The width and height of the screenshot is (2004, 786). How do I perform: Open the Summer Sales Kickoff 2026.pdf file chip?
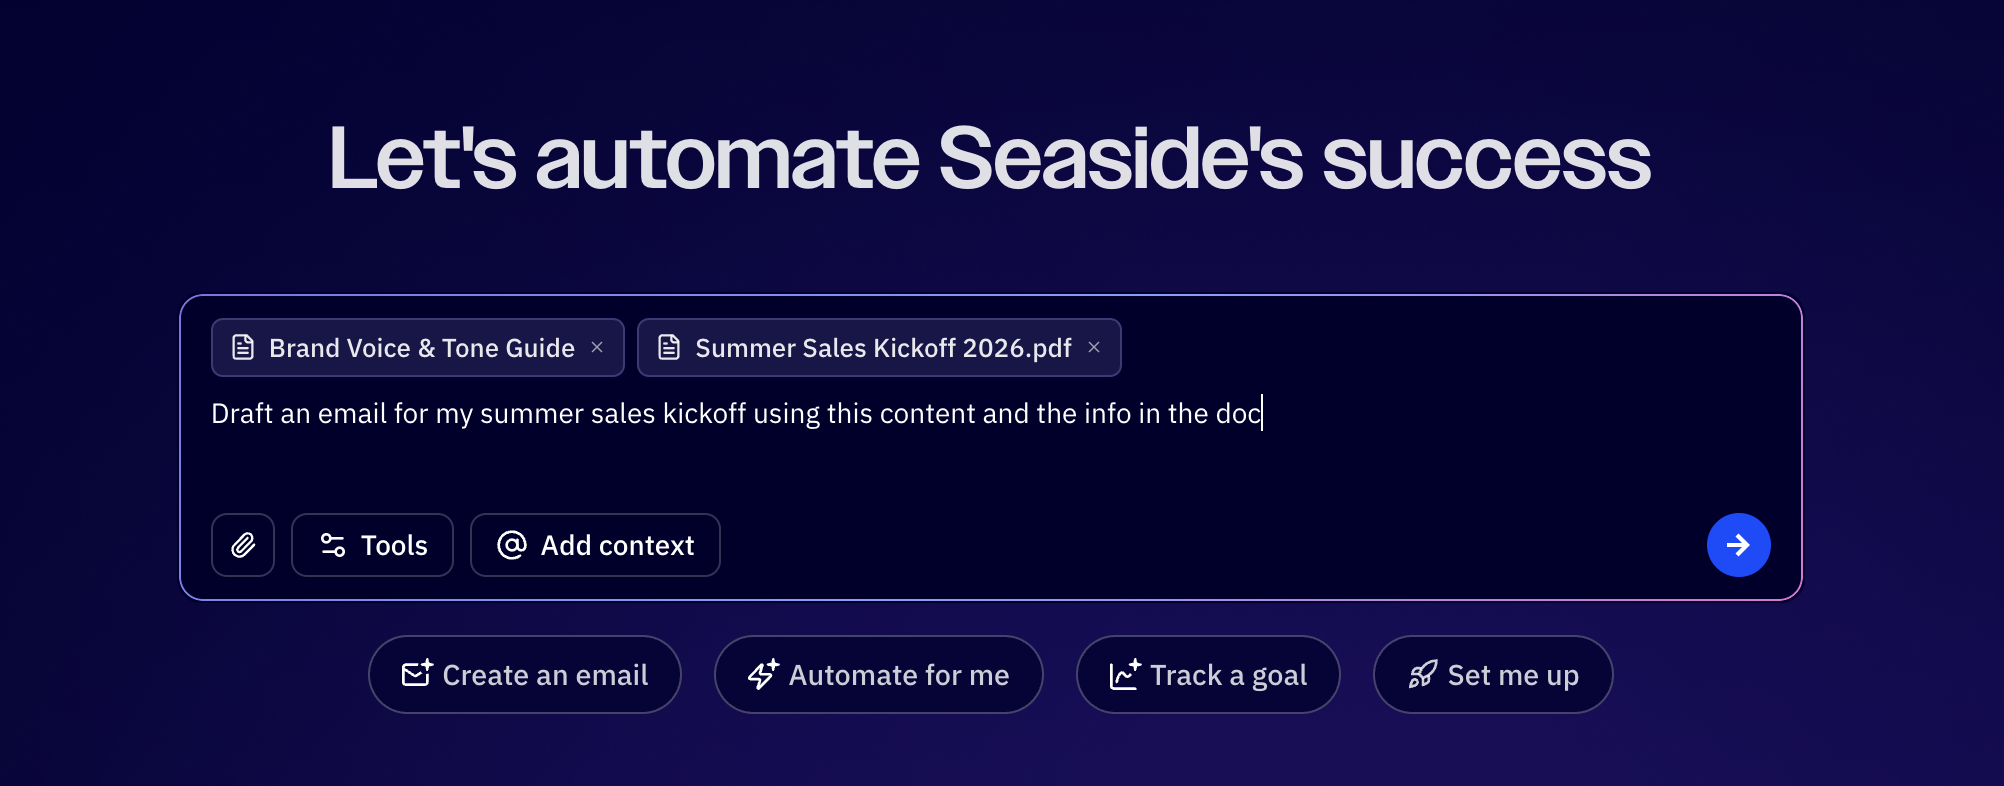coord(882,348)
